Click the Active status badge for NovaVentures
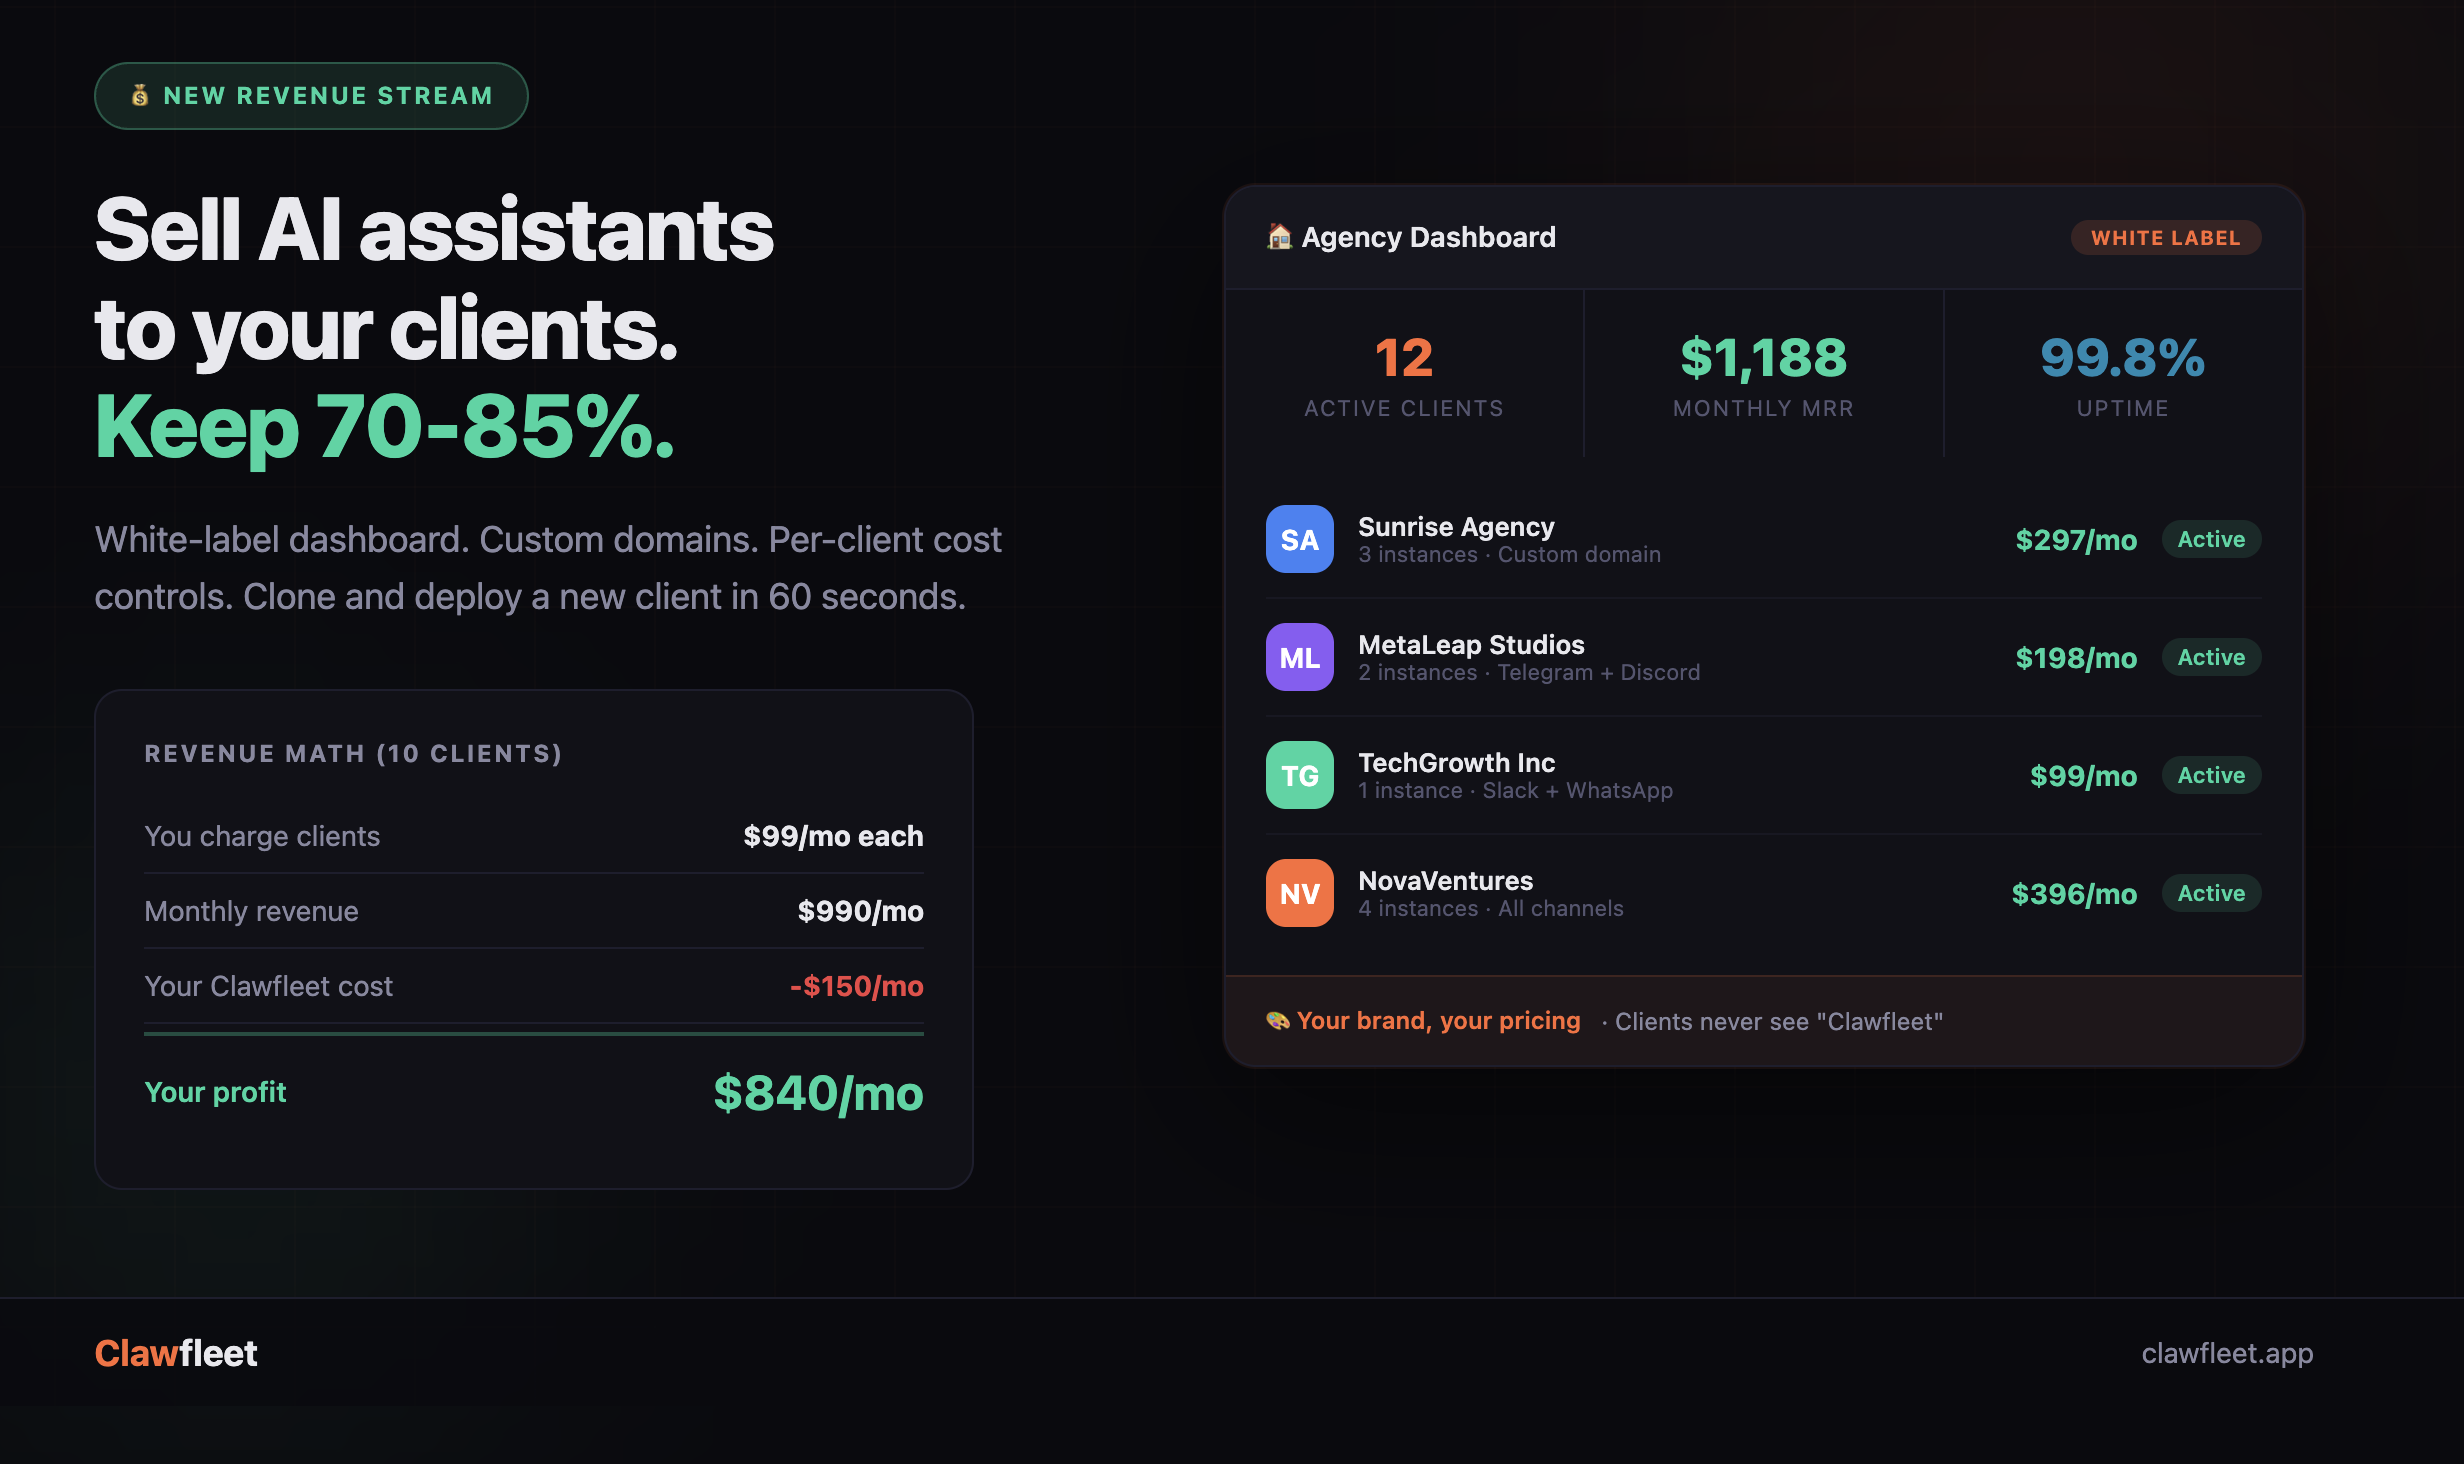Viewport: 2464px width, 1464px height. [x=2211, y=893]
